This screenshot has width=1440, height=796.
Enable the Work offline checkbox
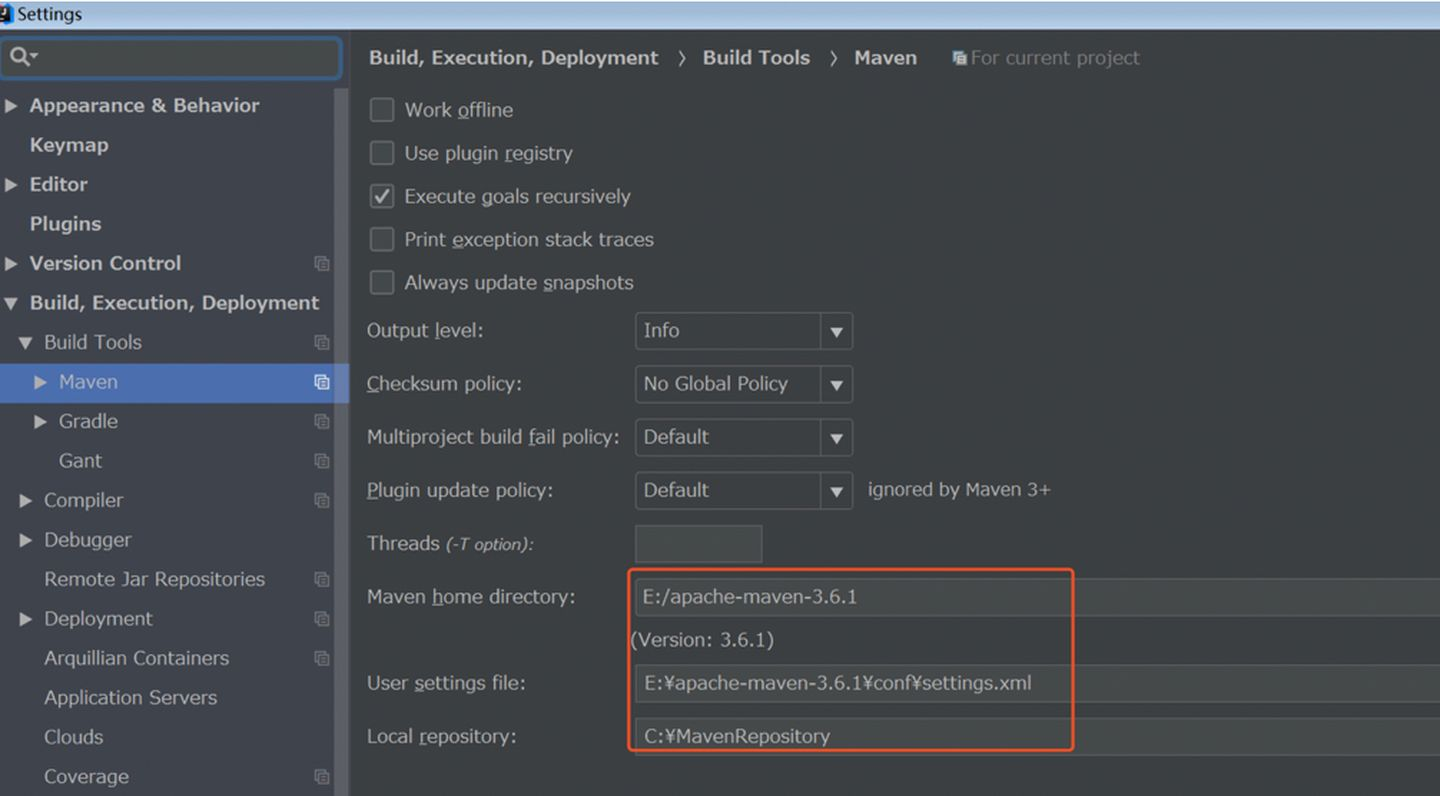pyautogui.click(x=382, y=110)
